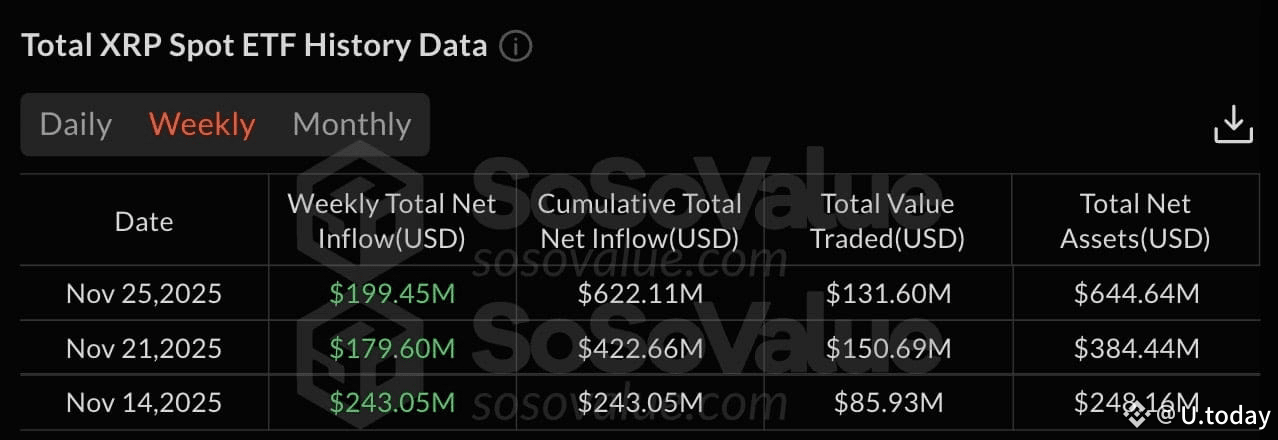Download the ETF history data

(x=1233, y=124)
